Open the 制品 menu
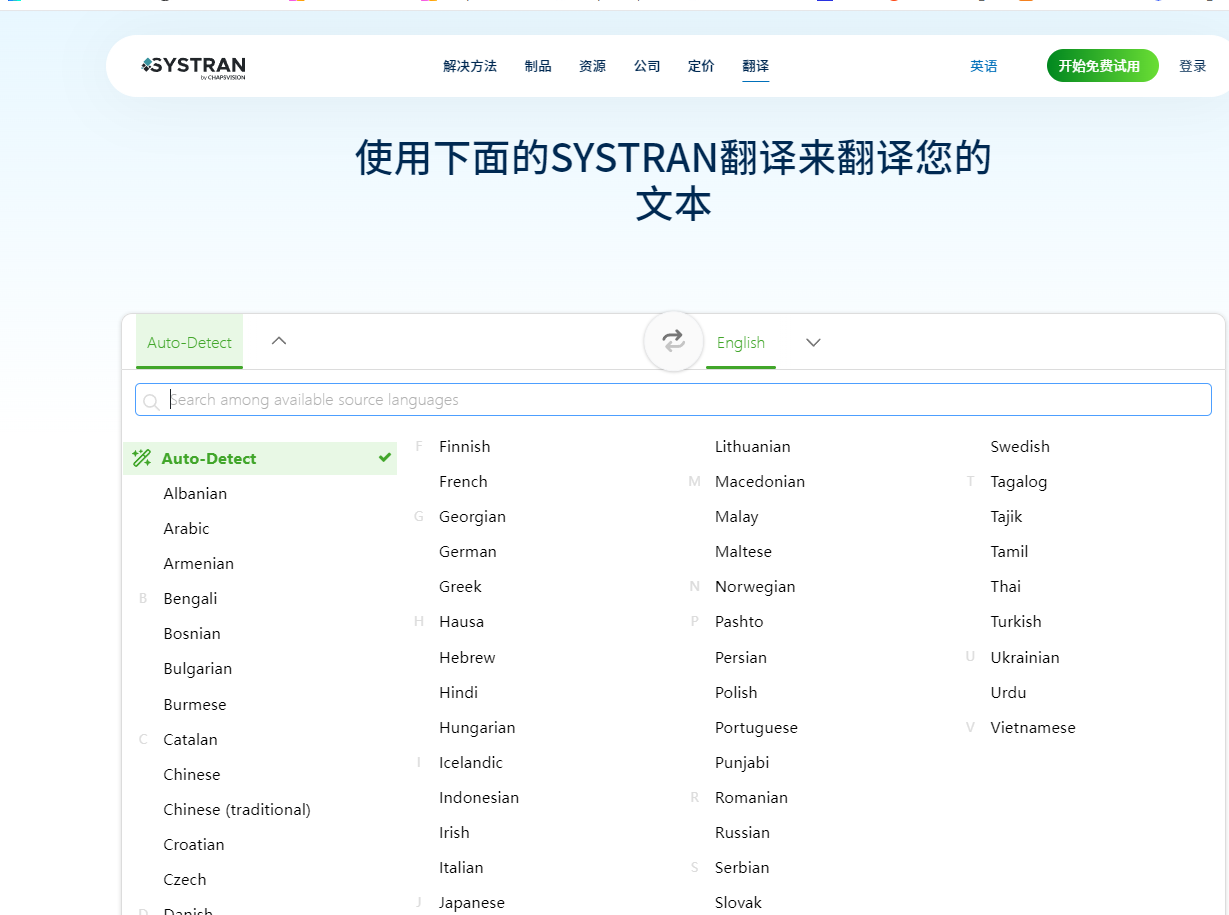Viewport: 1229px width, 915px height. coord(538,66)
